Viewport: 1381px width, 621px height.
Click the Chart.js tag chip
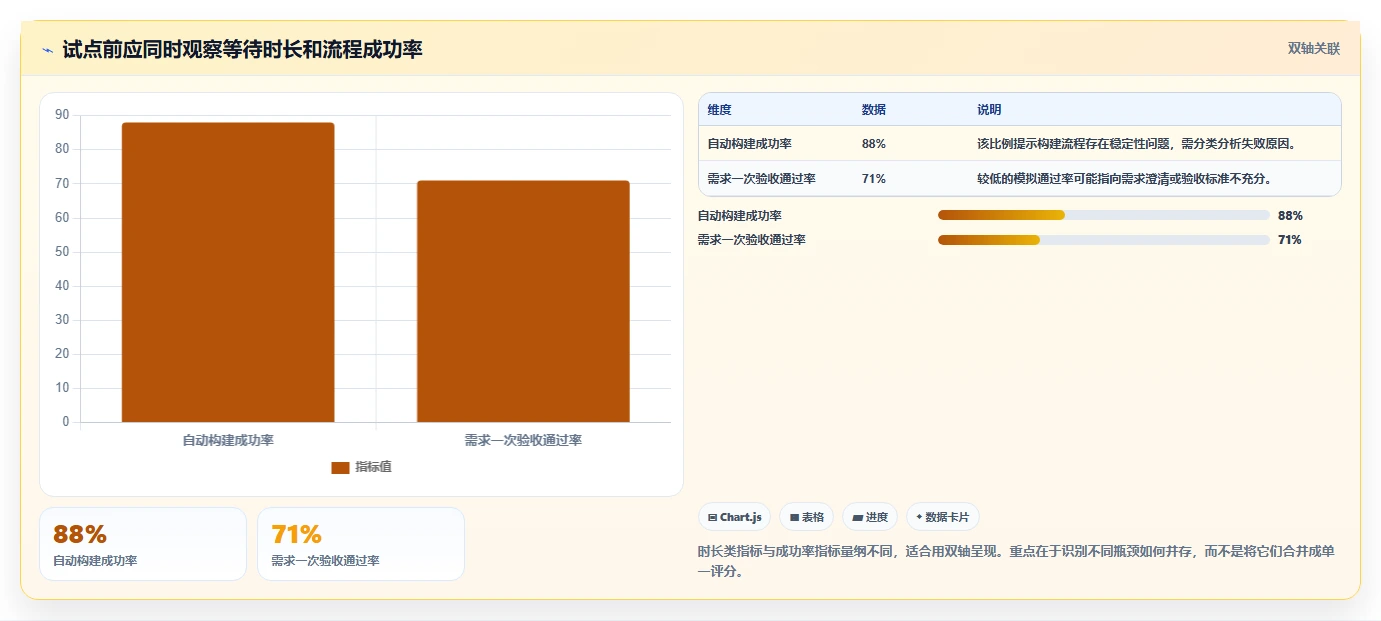click(734, 517)
